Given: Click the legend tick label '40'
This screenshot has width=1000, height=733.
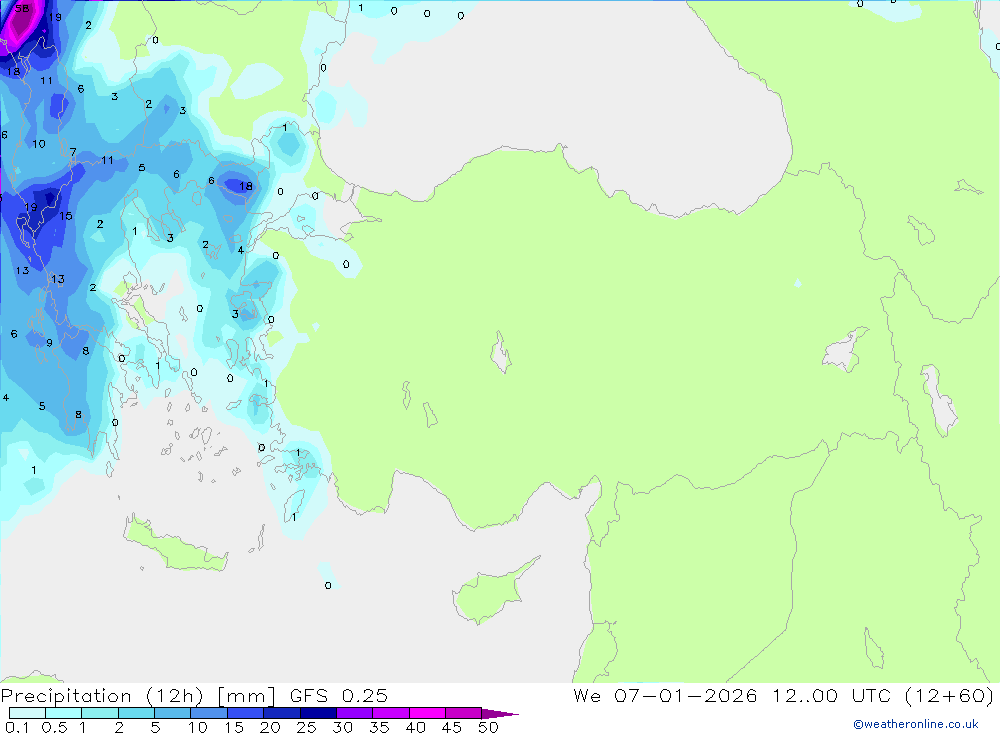Looking at the screenshot, I should pyautogui.click(x=416, y=727).
